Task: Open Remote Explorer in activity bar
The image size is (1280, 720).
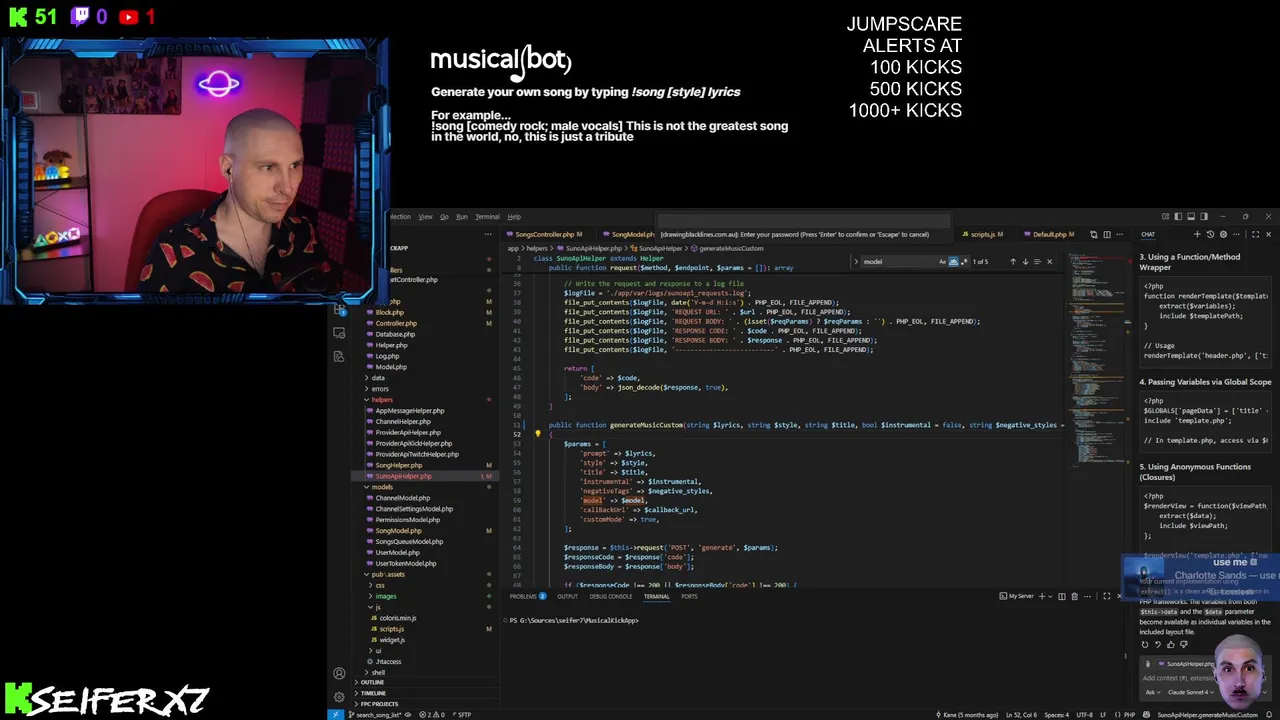Action: [339, 332]
